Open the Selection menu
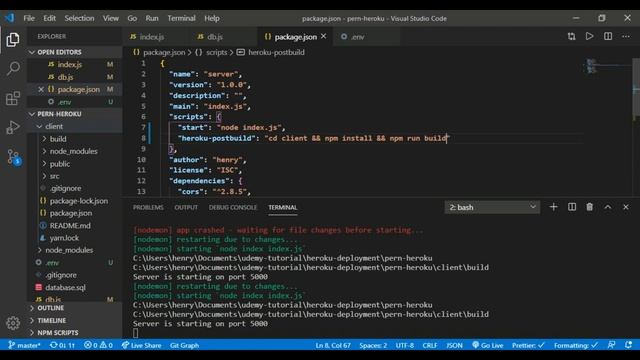 pos(79,18)
